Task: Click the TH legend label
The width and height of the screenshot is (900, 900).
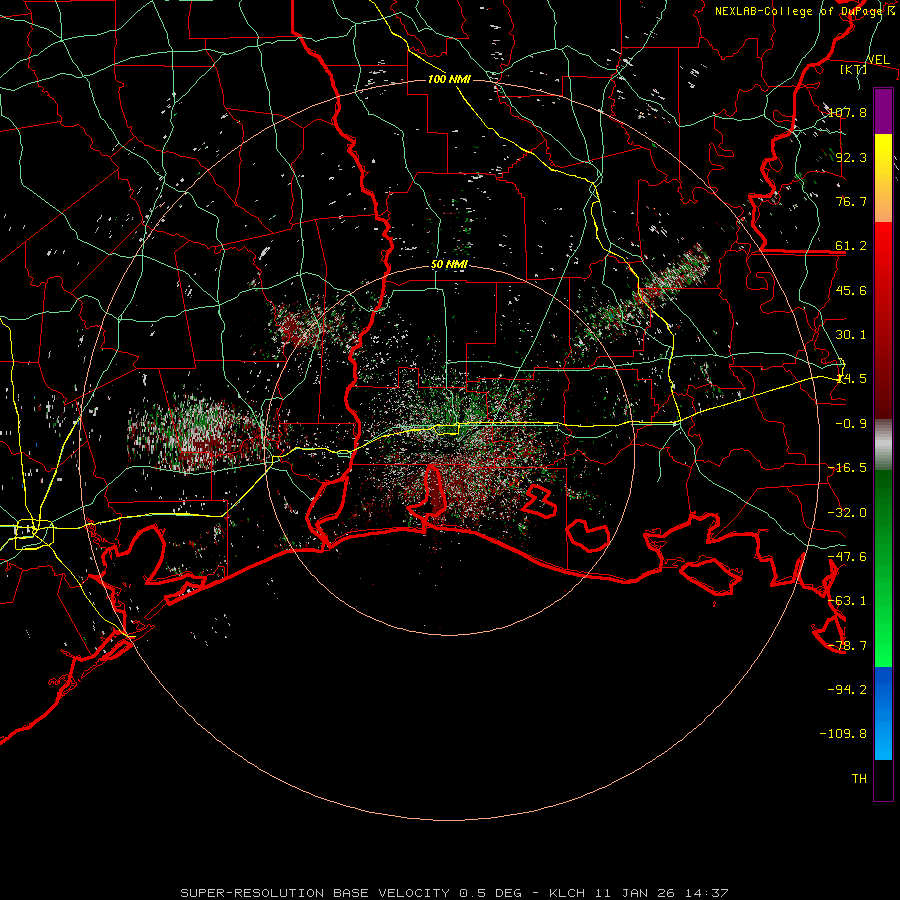Action: [859, 779]
